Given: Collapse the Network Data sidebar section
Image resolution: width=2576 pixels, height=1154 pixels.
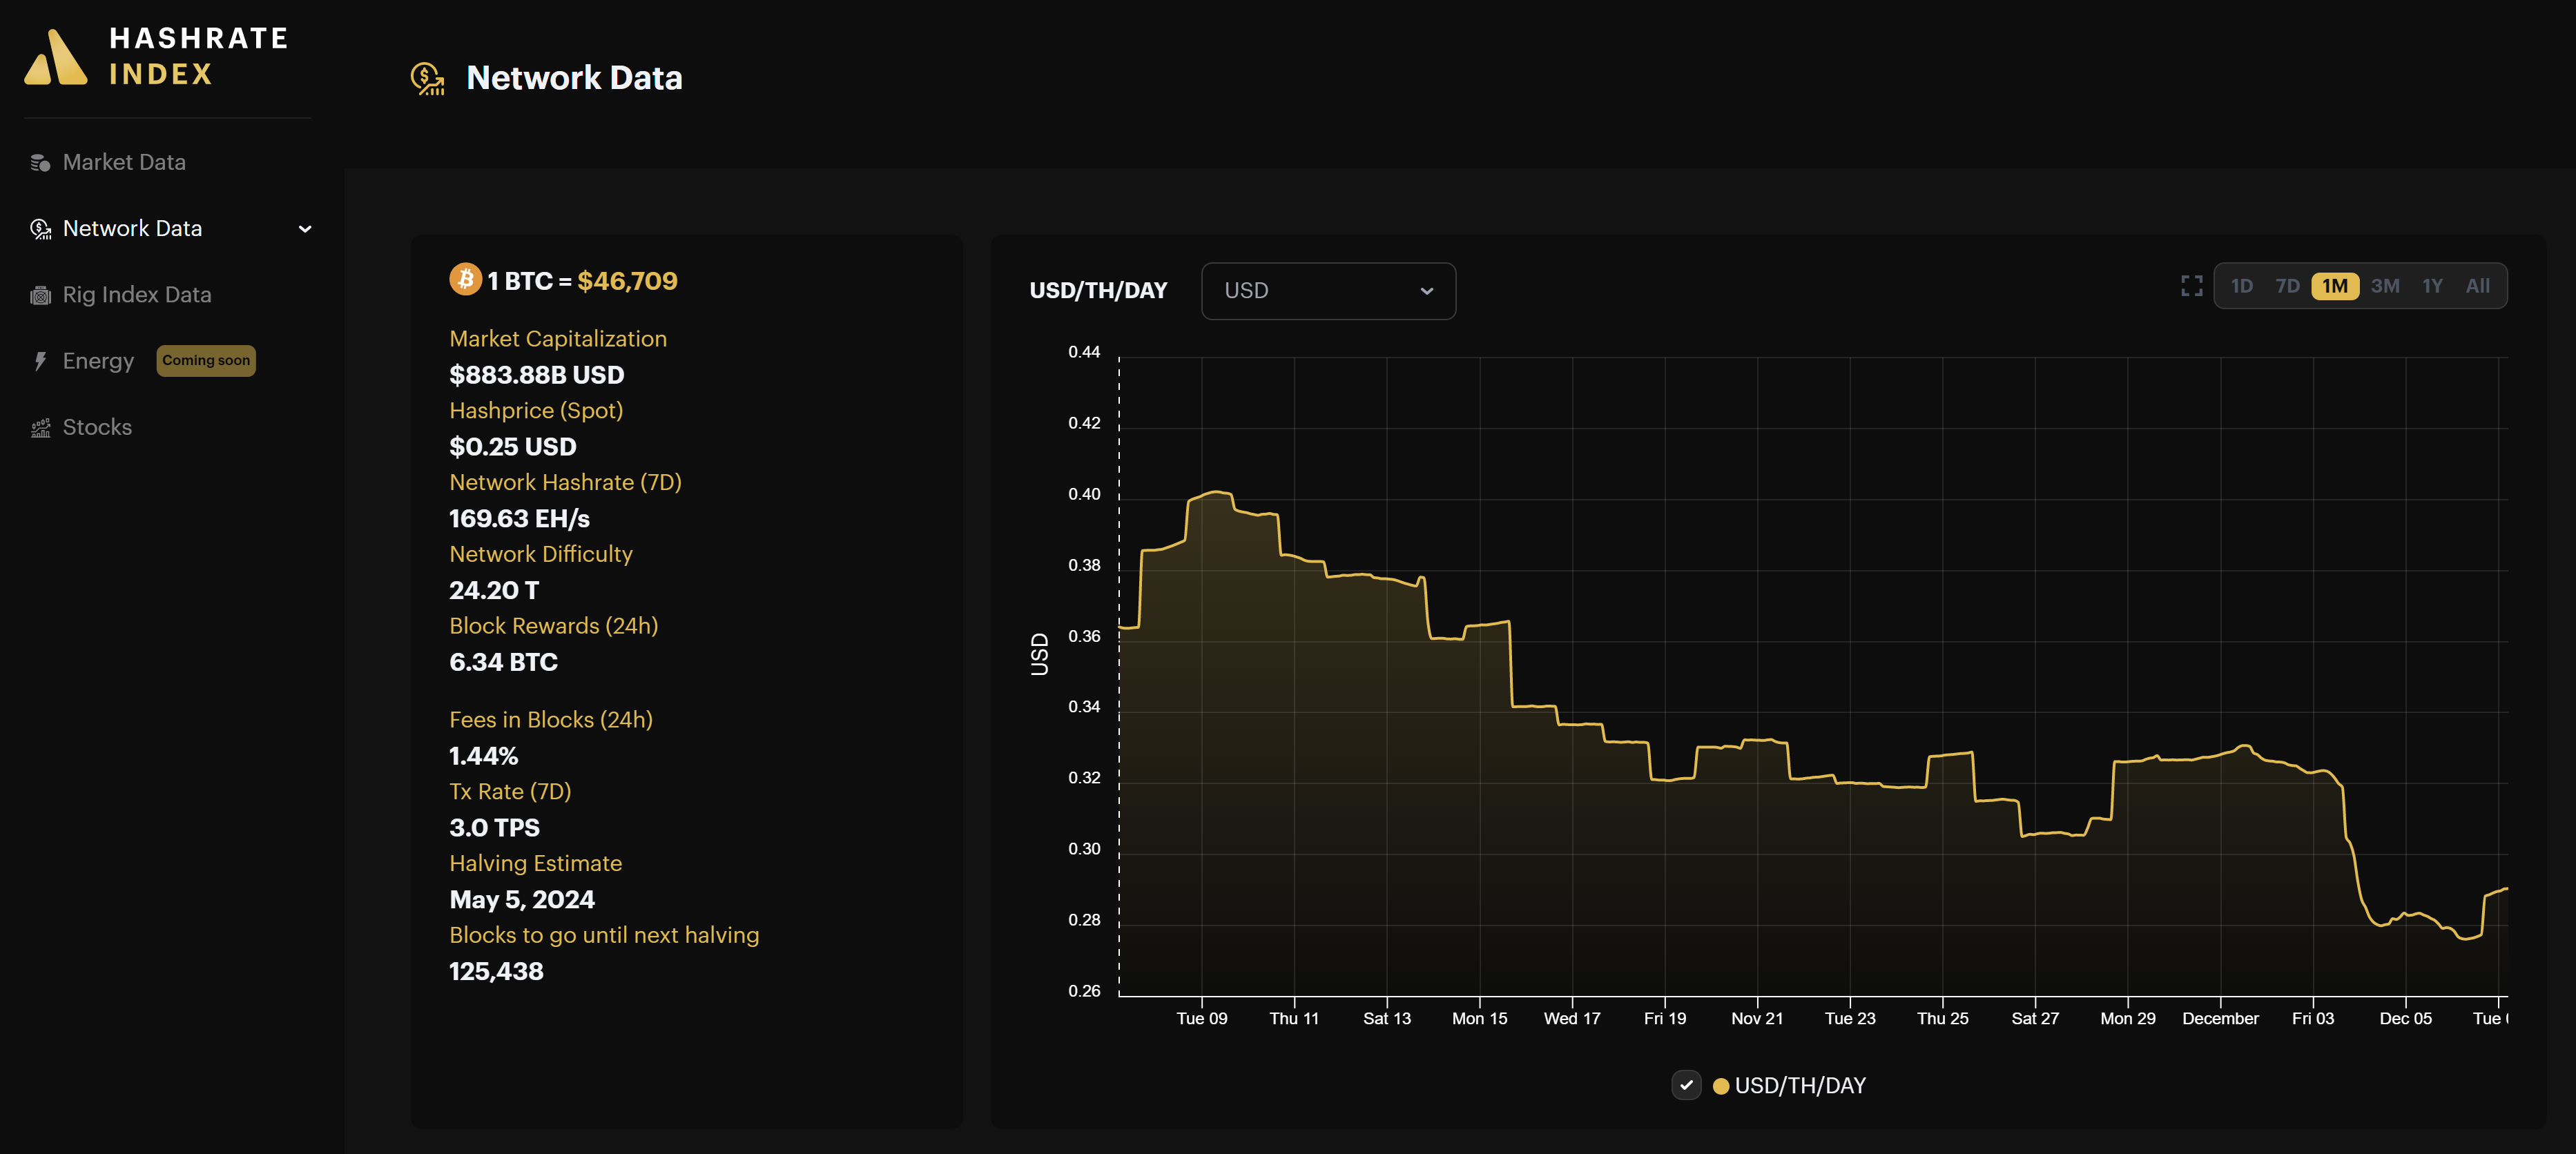Looking at the screenshot, I should click(x=305, y=229).
